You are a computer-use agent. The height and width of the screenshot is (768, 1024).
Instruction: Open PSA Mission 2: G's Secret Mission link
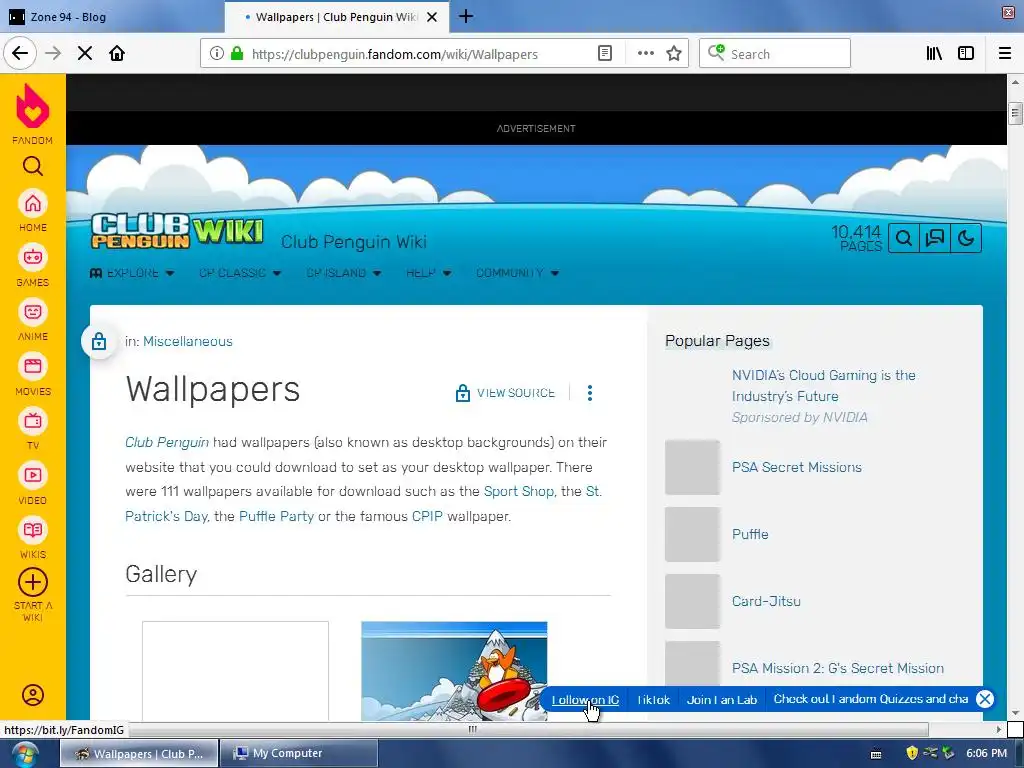(x=838, y=668)
